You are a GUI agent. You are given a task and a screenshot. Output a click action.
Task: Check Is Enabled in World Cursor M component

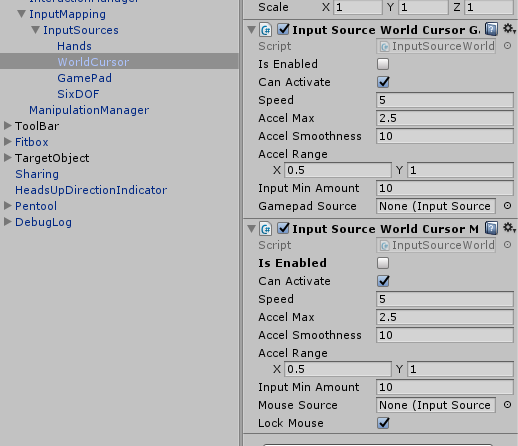click(383, 263)
